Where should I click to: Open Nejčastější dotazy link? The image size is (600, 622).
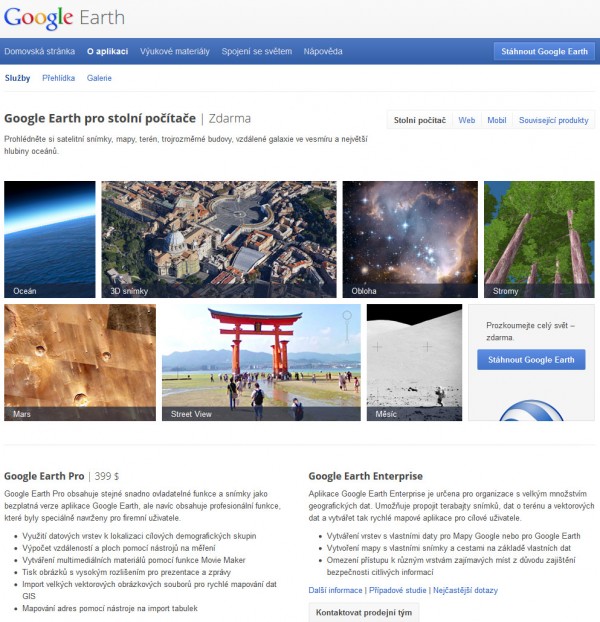point(465,590)
